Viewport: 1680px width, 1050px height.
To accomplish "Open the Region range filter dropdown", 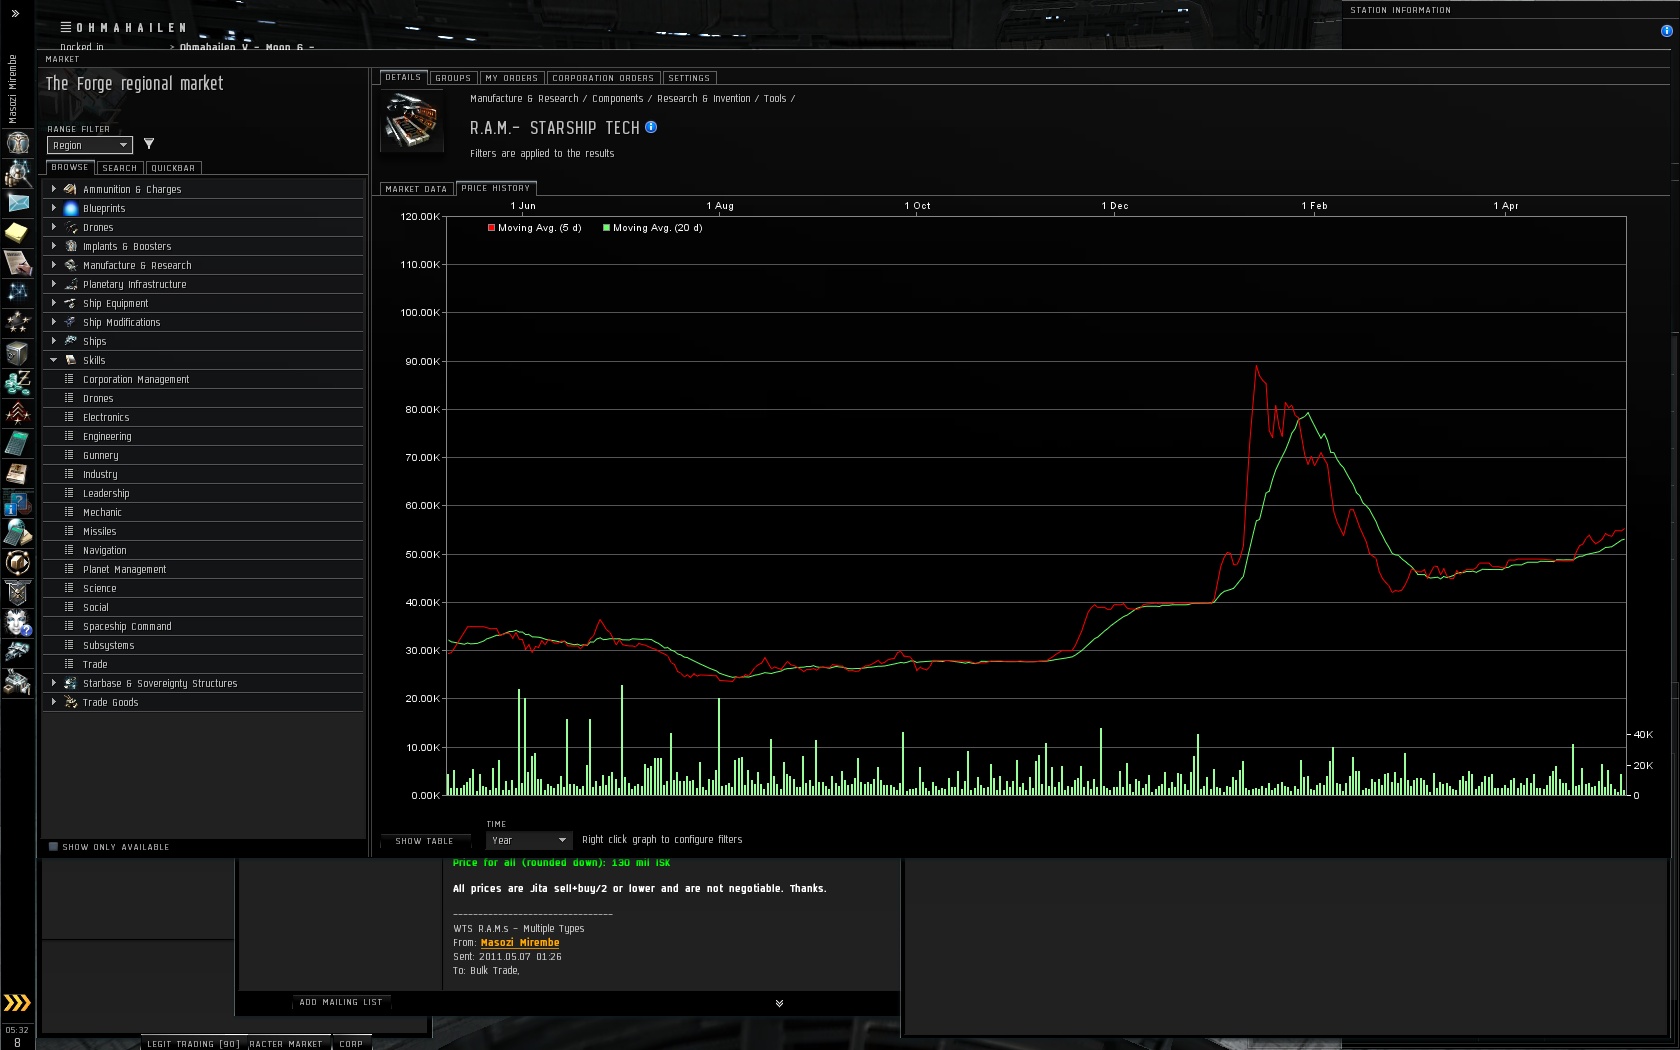I will 90,145.
